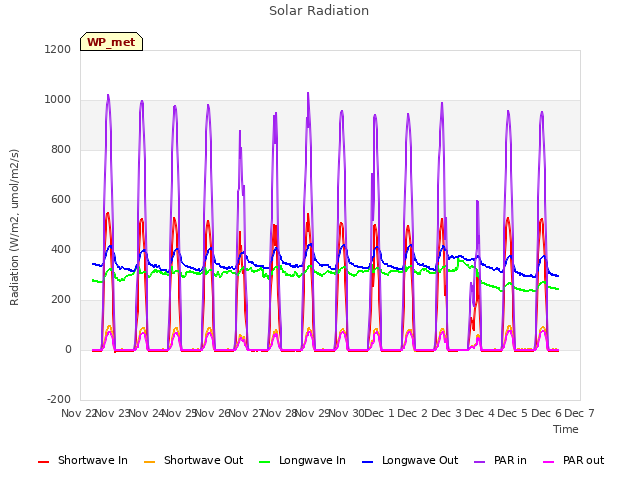Click the Time x-axis title
Image resolution: width=640 pixels, height=480 pixels.
566,429
